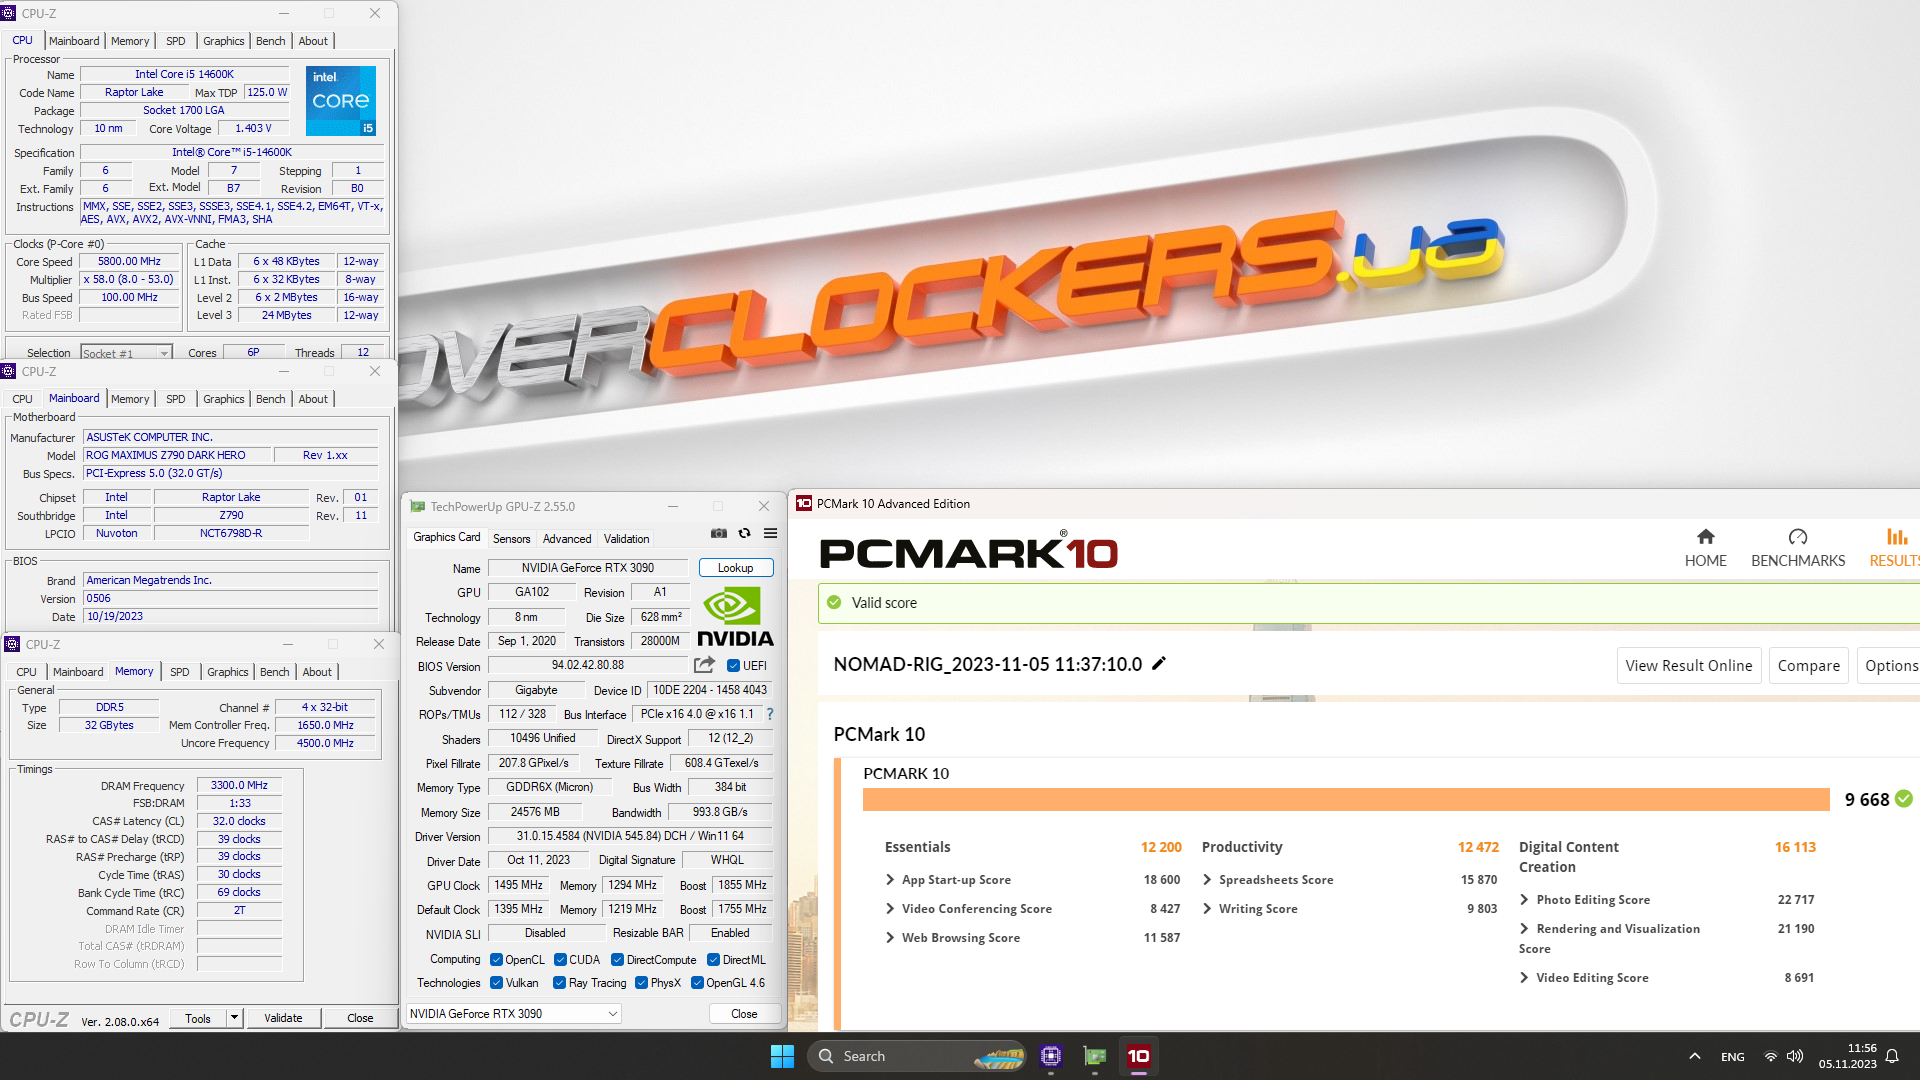This screenshot has height=1080, width=1920.
Task: Toggle the OpenCL checkbox
Action: click(x=496, y=960)
